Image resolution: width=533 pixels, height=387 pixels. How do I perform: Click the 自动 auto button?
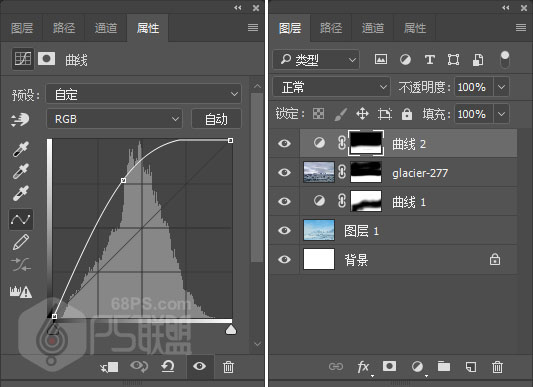coord(216,119)
